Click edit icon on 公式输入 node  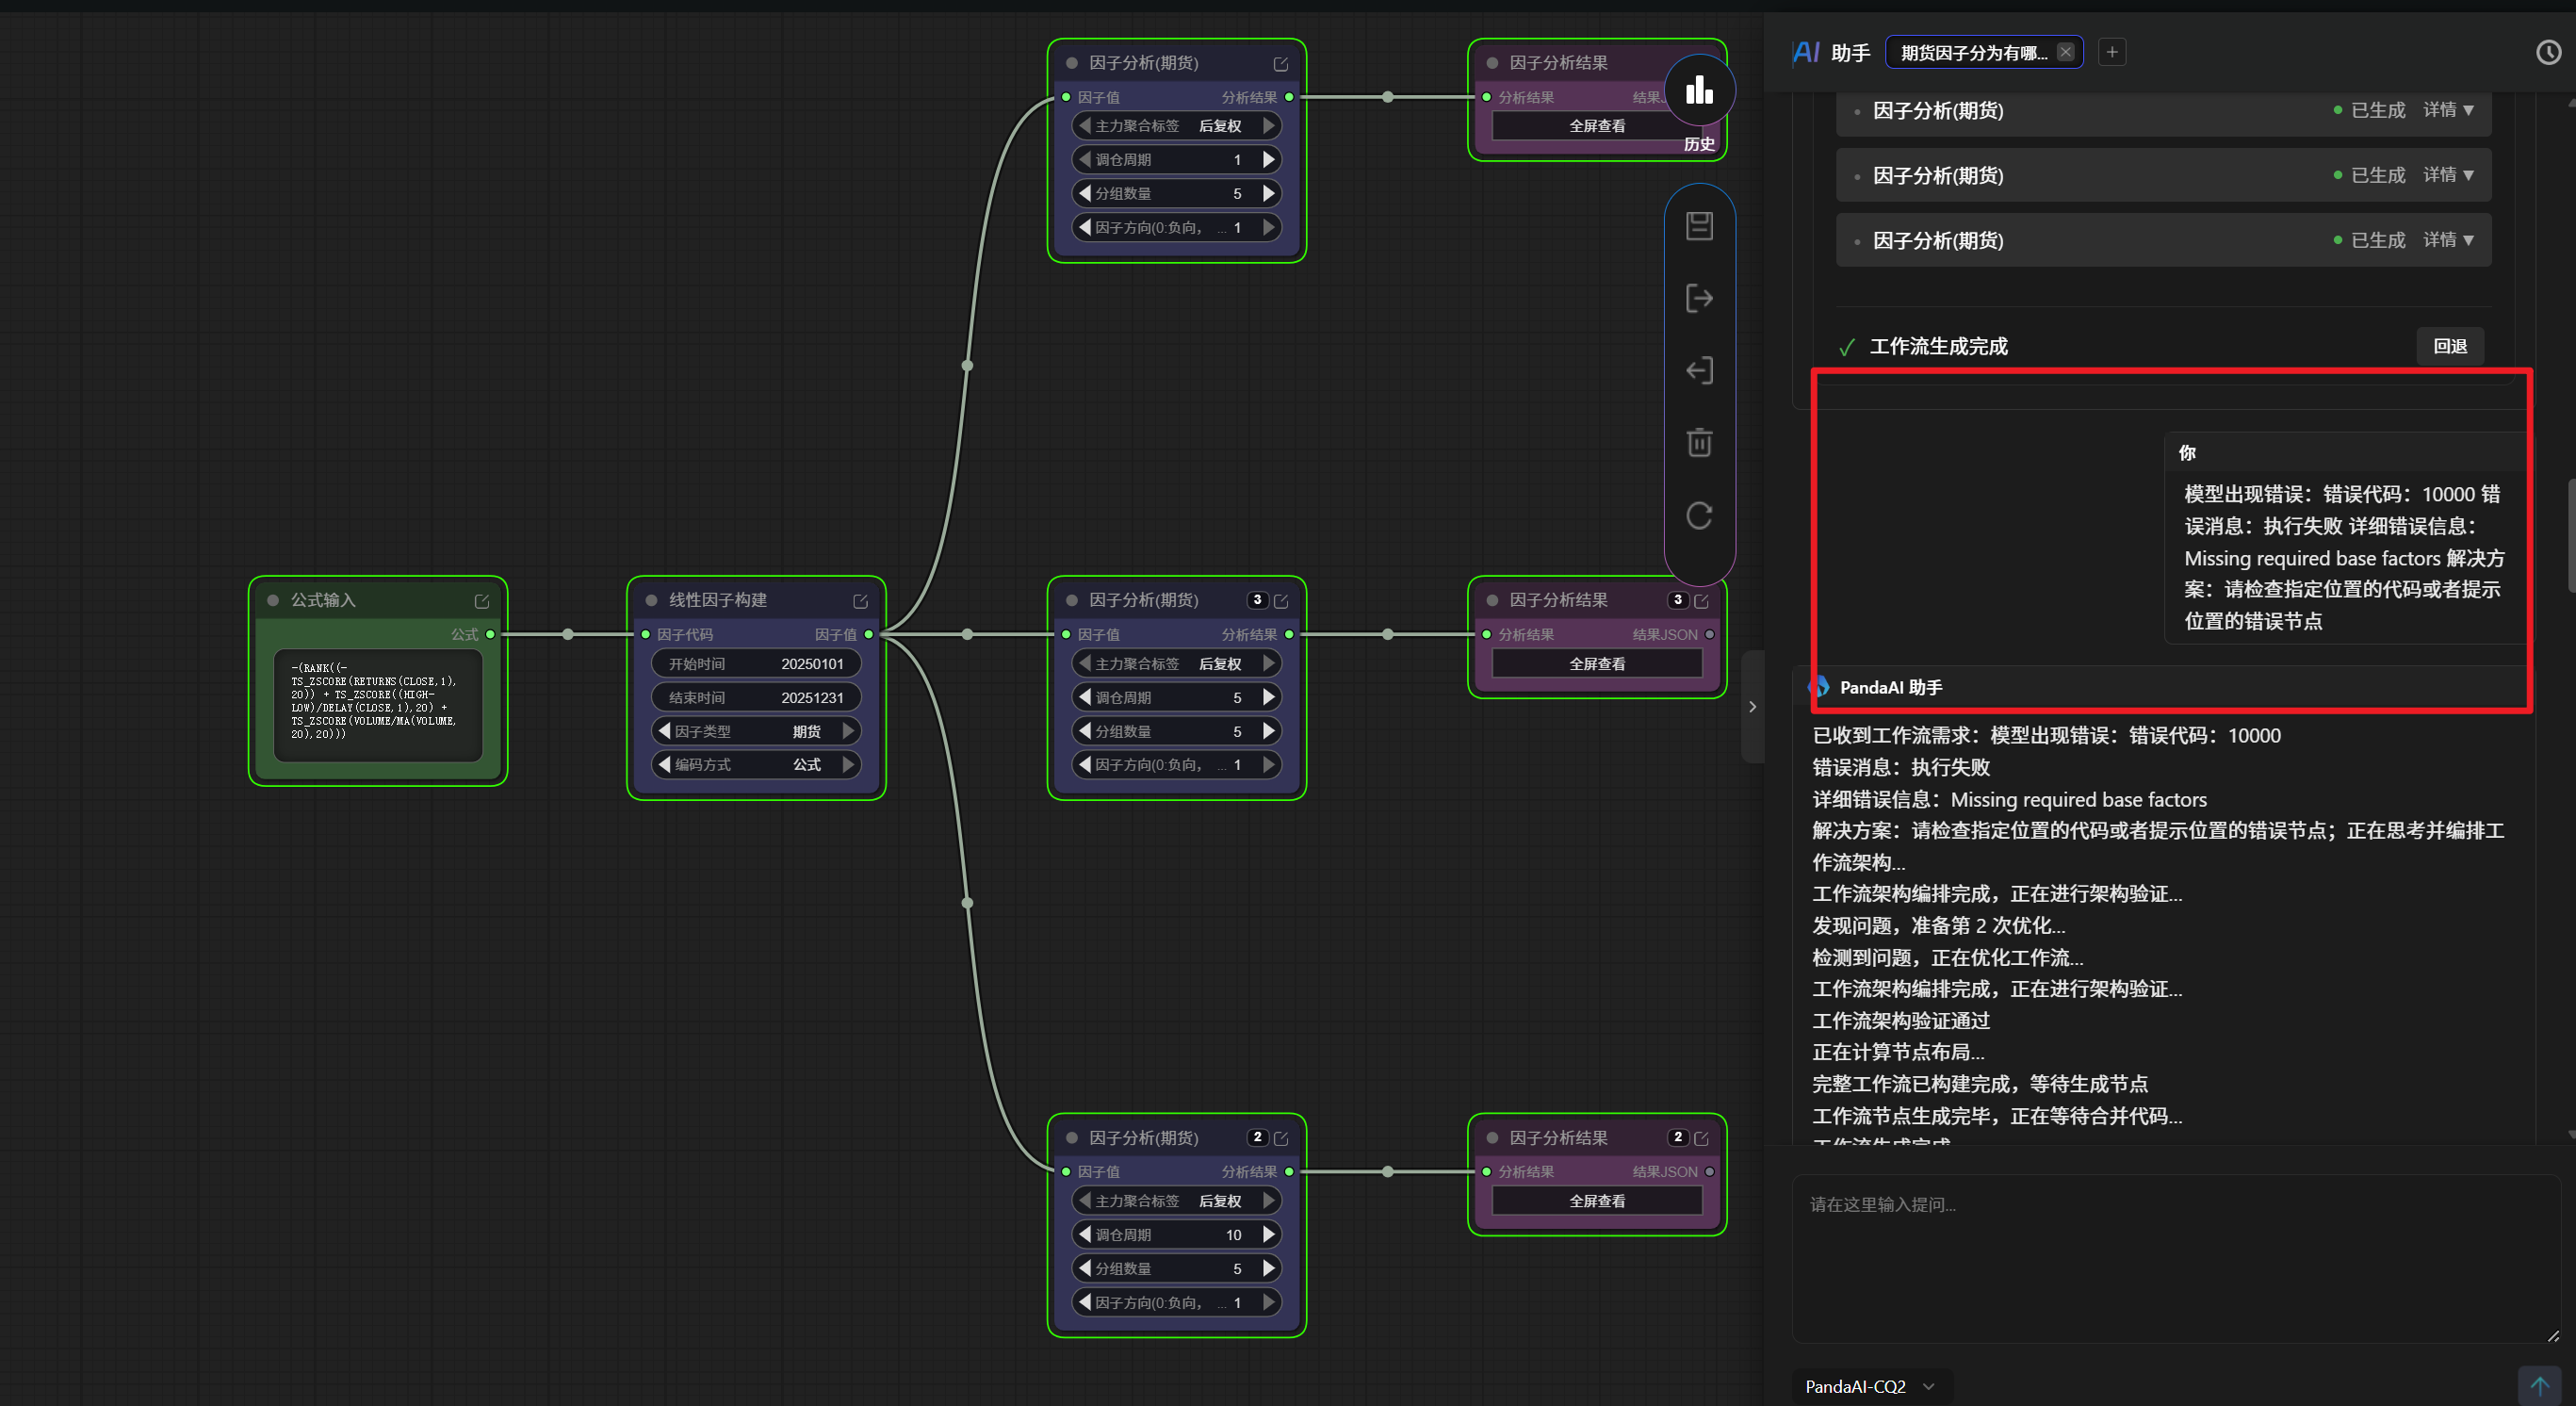pyautogui.click(x=482, y=601)
